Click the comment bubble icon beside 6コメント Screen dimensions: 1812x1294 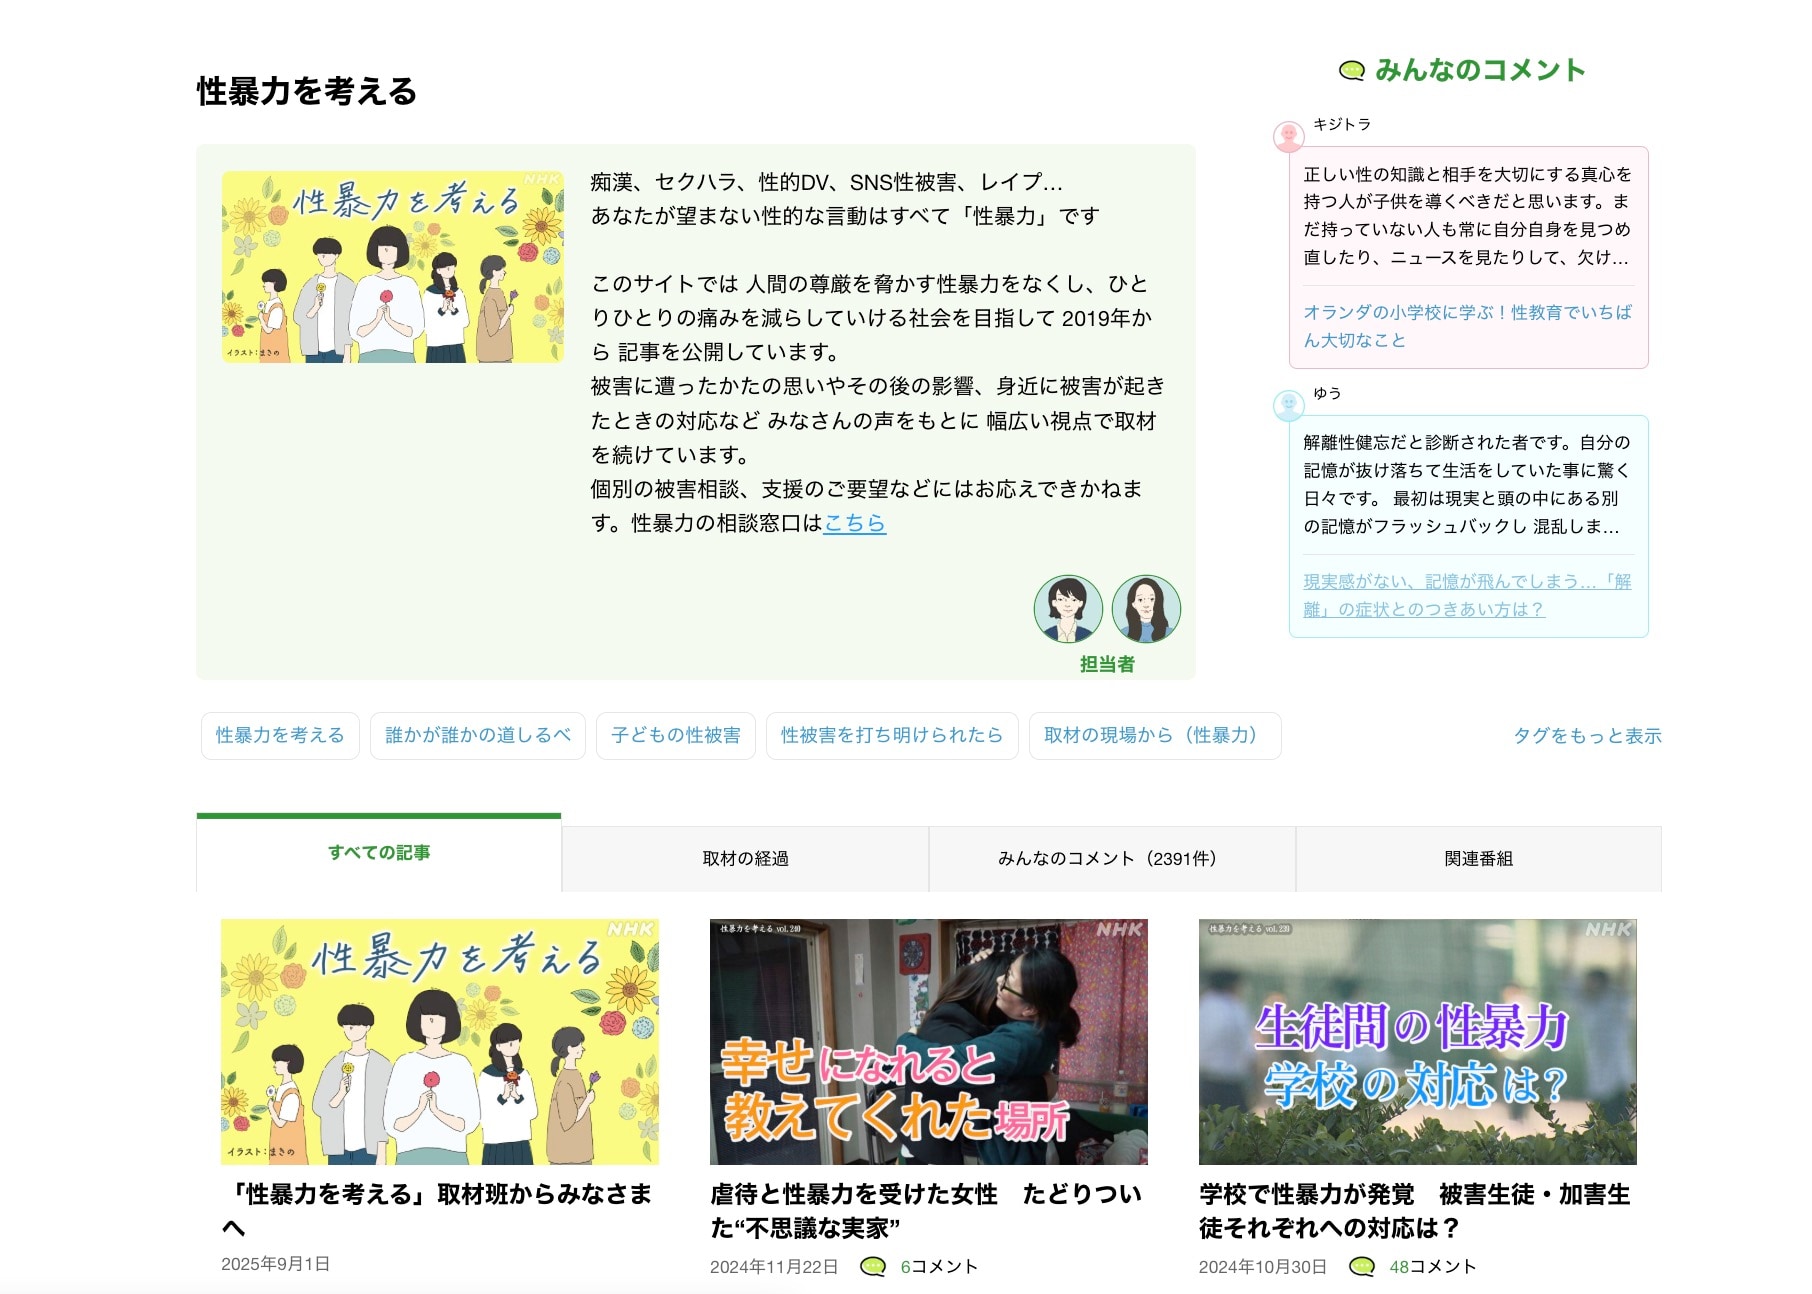(871, 1265)
